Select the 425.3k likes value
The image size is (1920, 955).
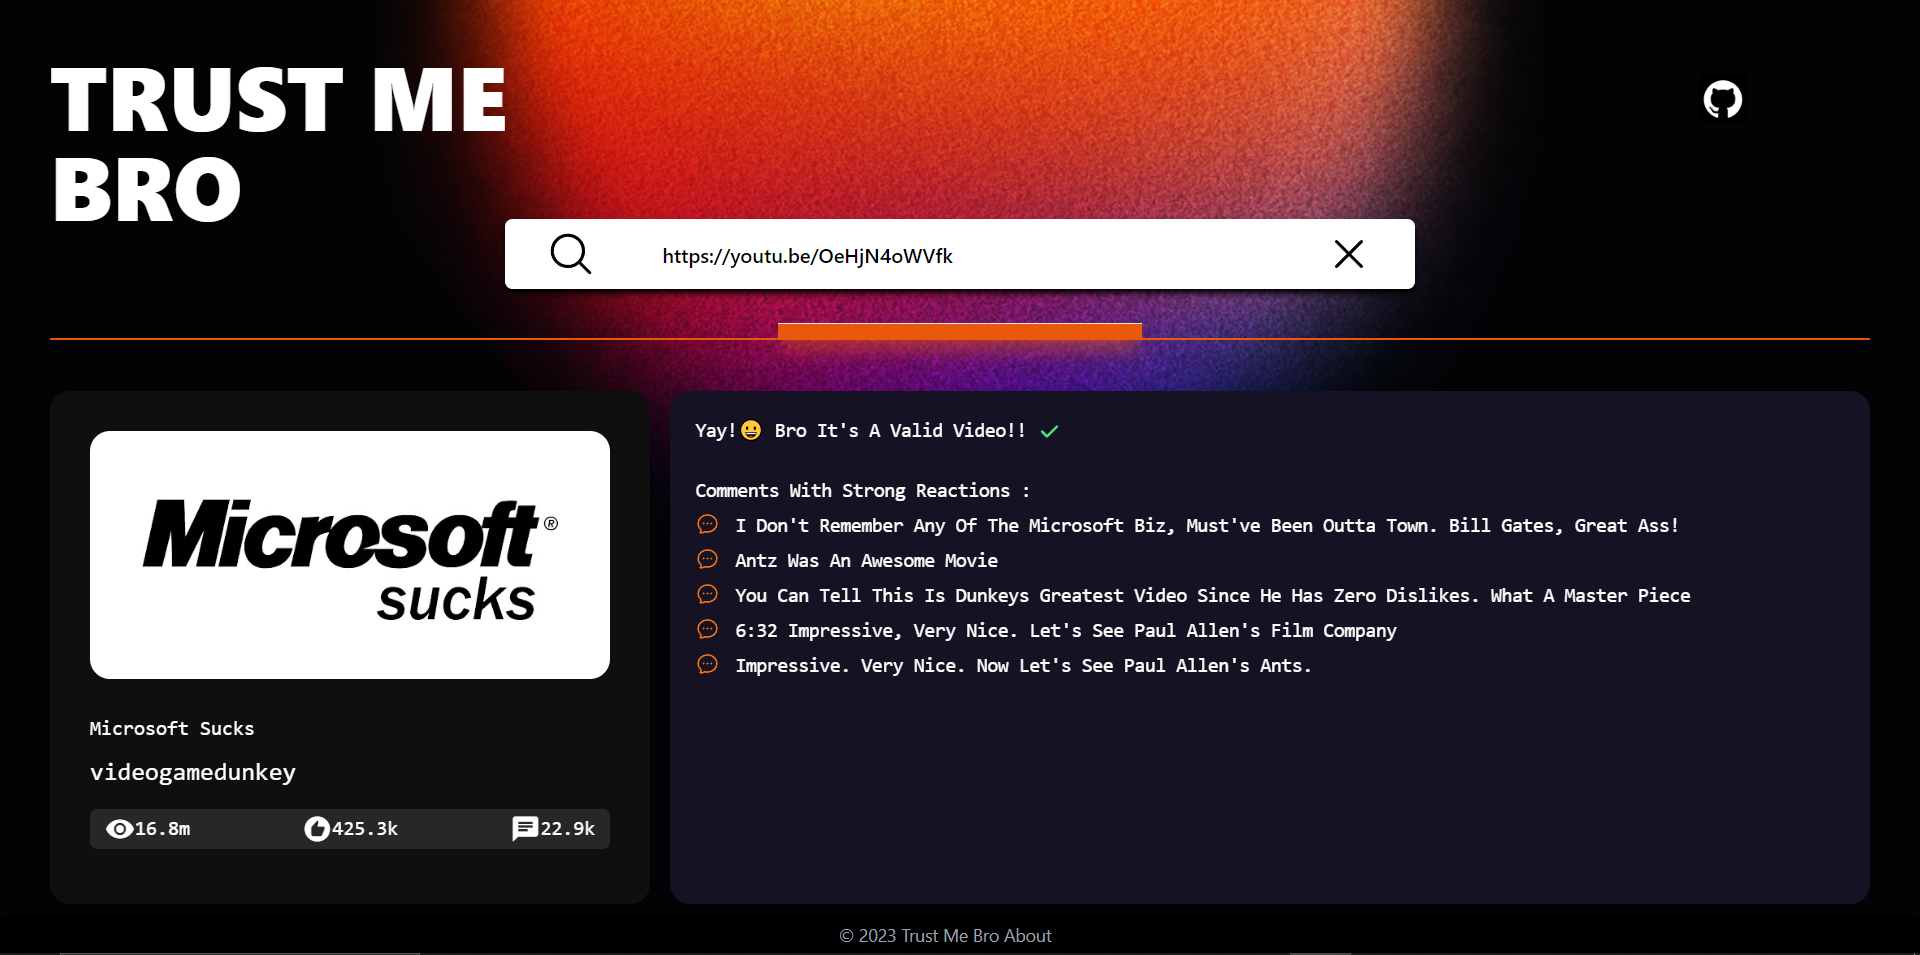(365, 829)
